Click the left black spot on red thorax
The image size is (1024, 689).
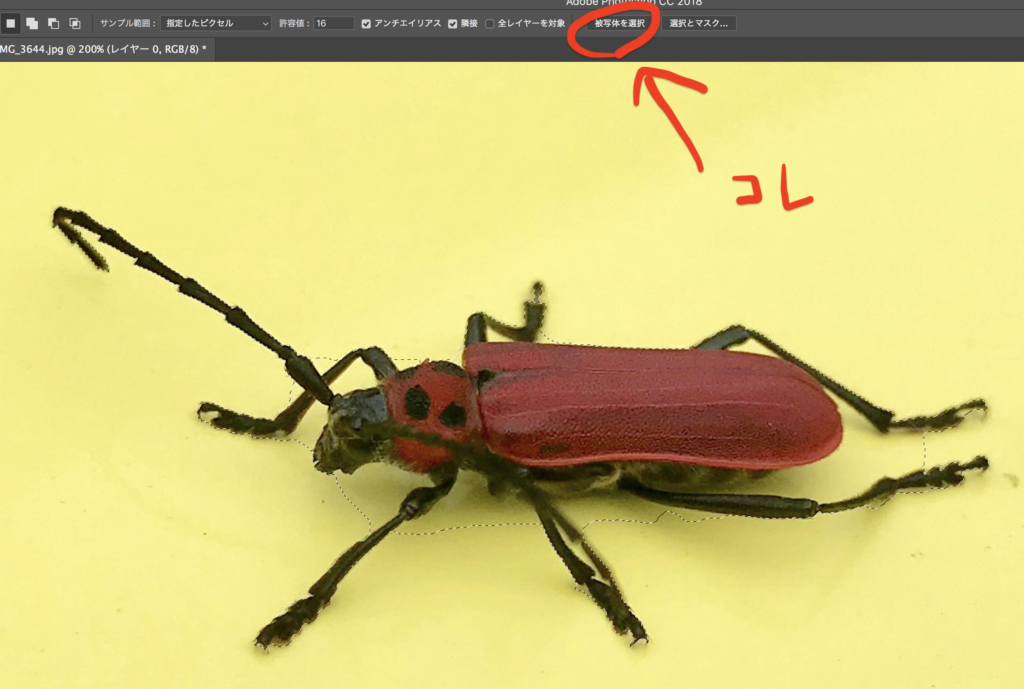[x=417, y=402]
